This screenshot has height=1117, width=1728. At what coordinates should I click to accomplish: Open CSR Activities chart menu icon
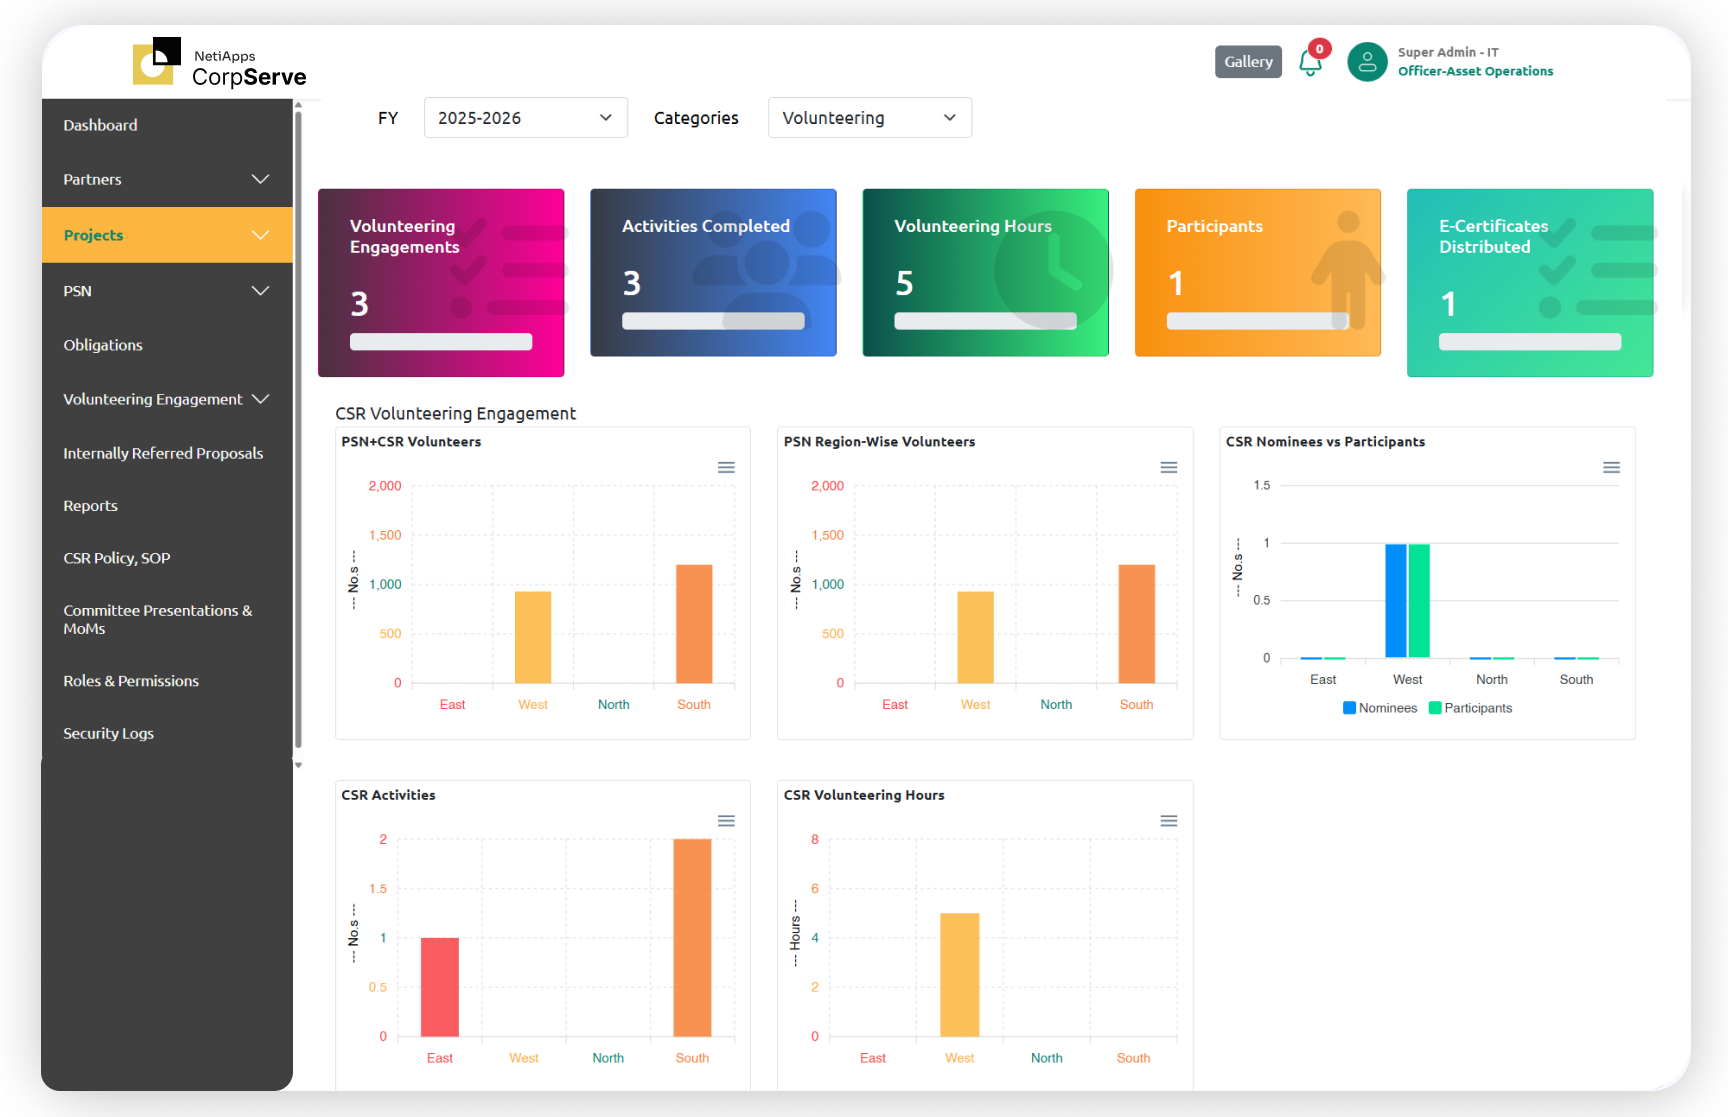coord(726,821)
